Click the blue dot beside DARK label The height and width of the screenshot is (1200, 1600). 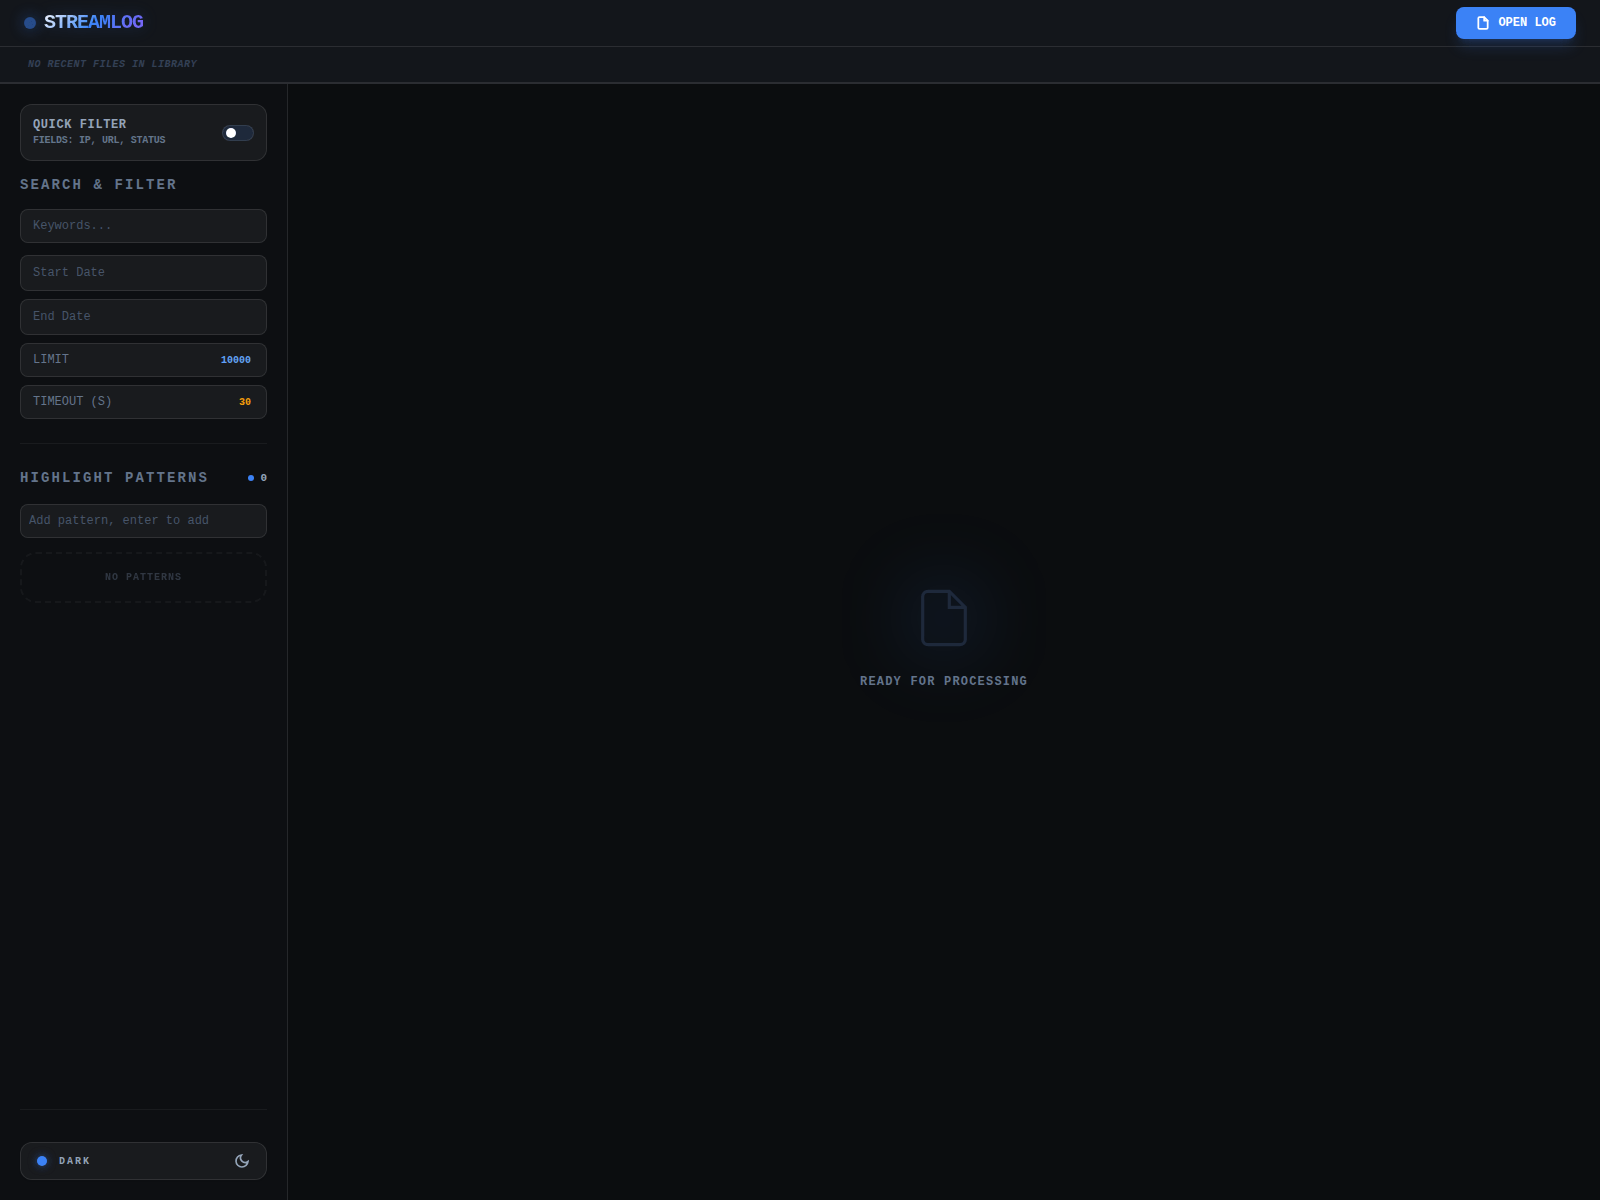coord(42,1161)
